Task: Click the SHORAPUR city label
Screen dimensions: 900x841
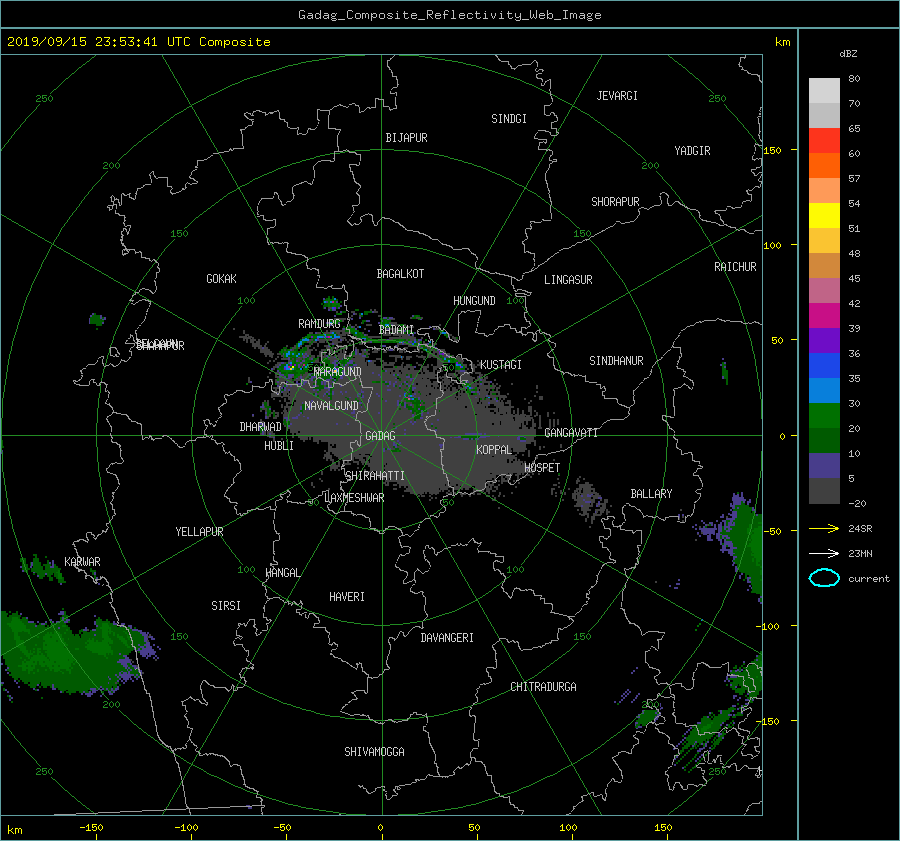Action: 615,202
